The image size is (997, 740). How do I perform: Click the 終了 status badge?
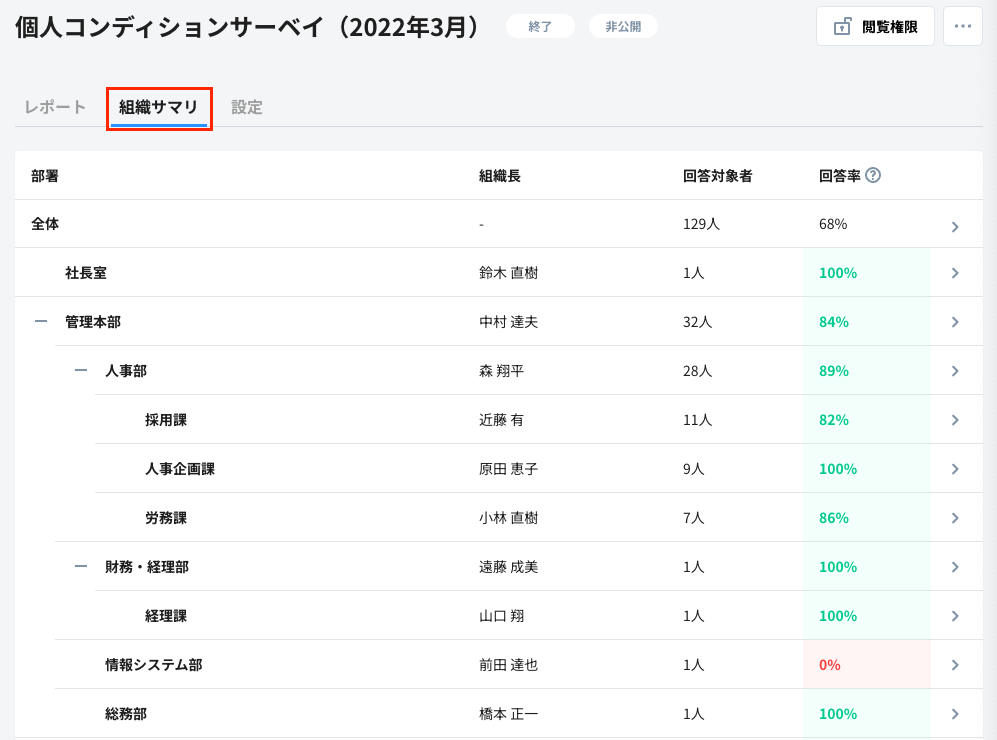(x=540, y=26)
